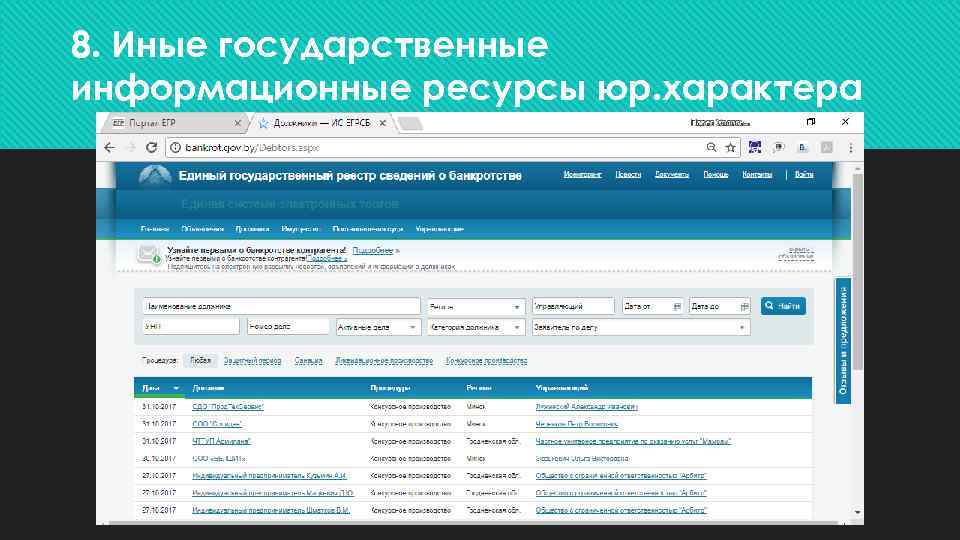Reload the bankrot.gov.by page

click(x=151, y=148)
